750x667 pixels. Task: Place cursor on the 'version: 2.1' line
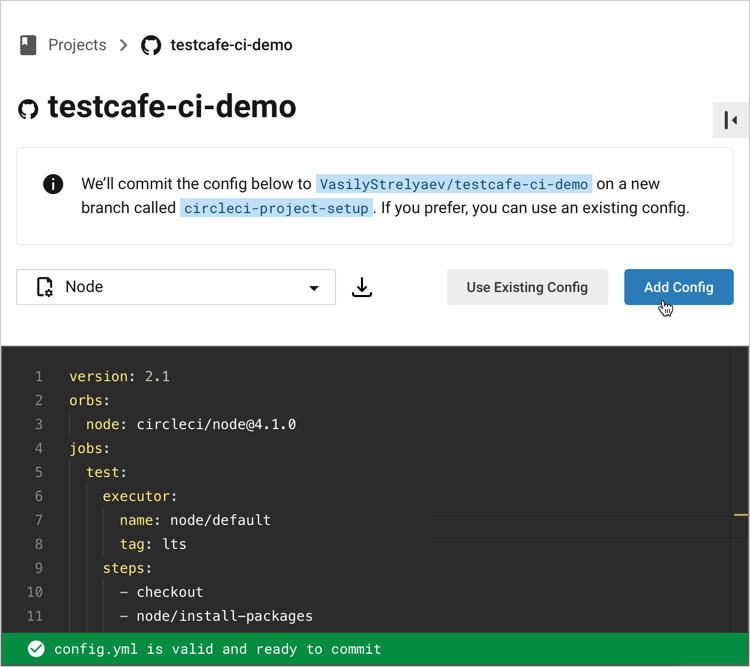(119, 377)
